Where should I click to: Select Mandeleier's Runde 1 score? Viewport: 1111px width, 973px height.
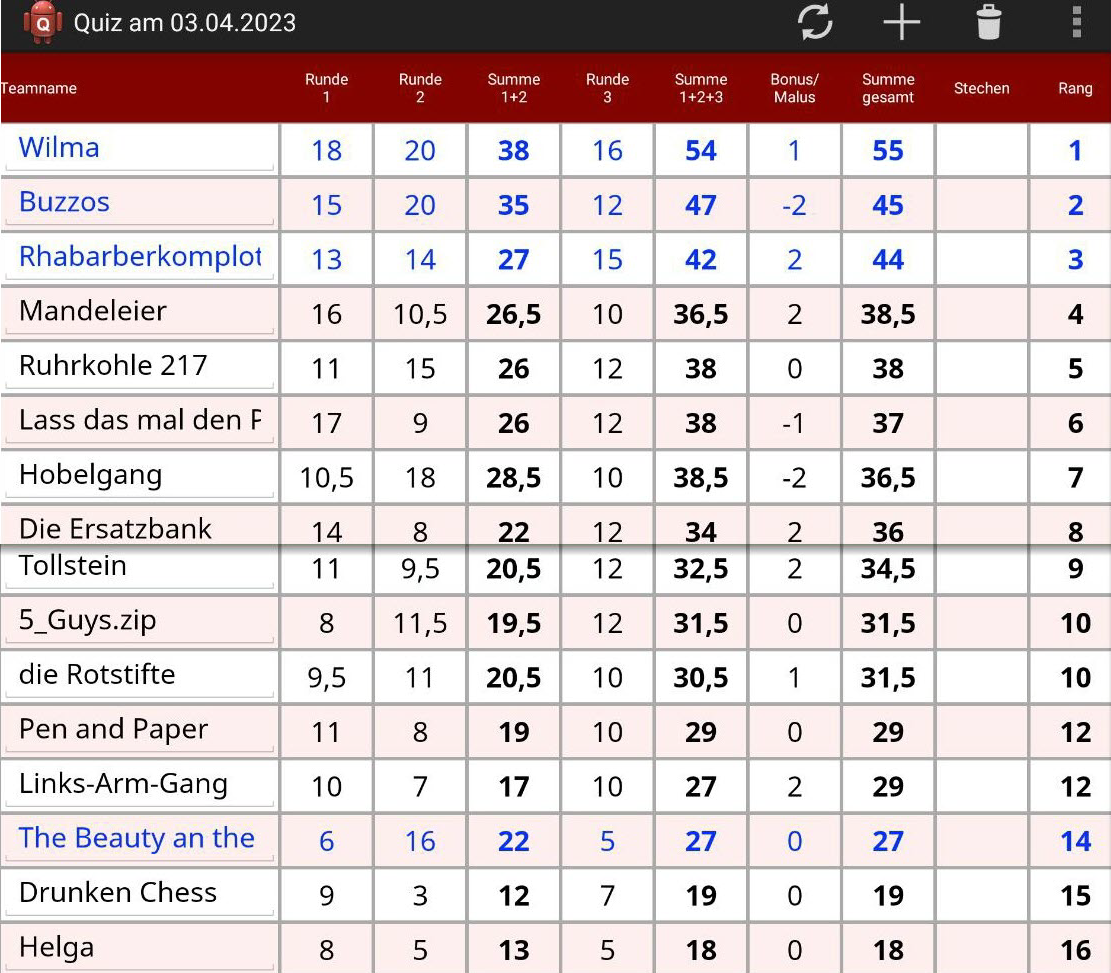tap(326, 314)
